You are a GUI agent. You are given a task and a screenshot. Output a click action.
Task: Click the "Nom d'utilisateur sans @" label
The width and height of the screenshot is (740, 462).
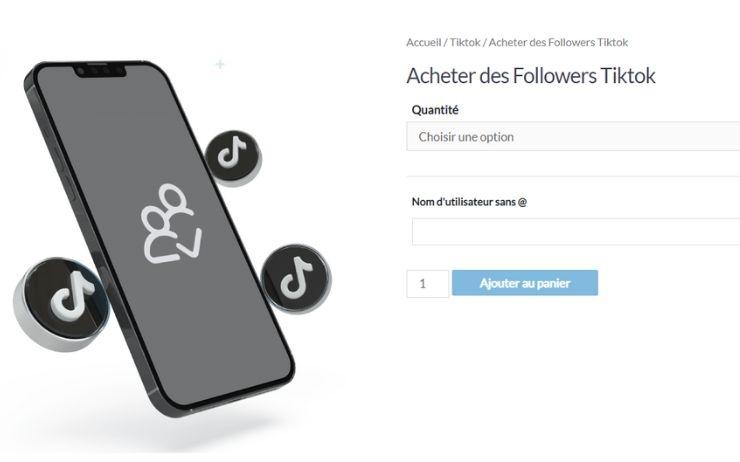click(x=469, y=202)
